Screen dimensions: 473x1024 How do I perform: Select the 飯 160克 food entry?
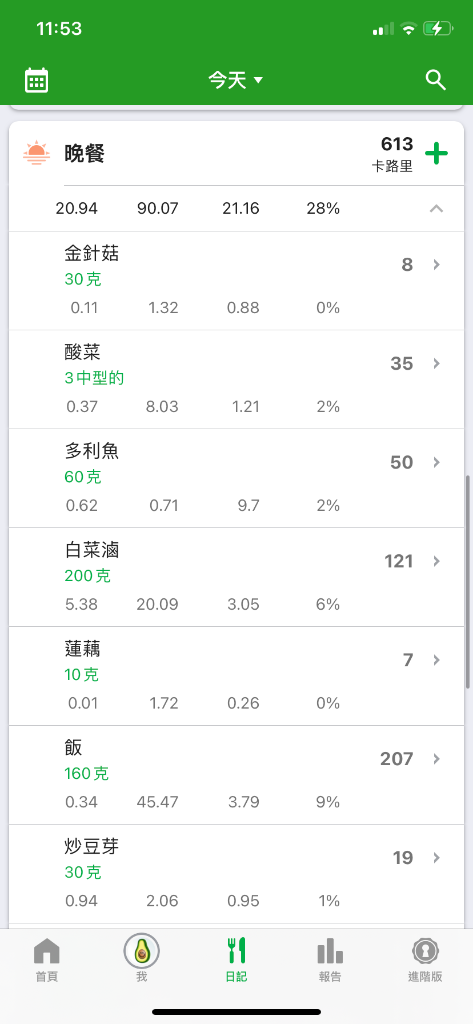pos(236,775)
